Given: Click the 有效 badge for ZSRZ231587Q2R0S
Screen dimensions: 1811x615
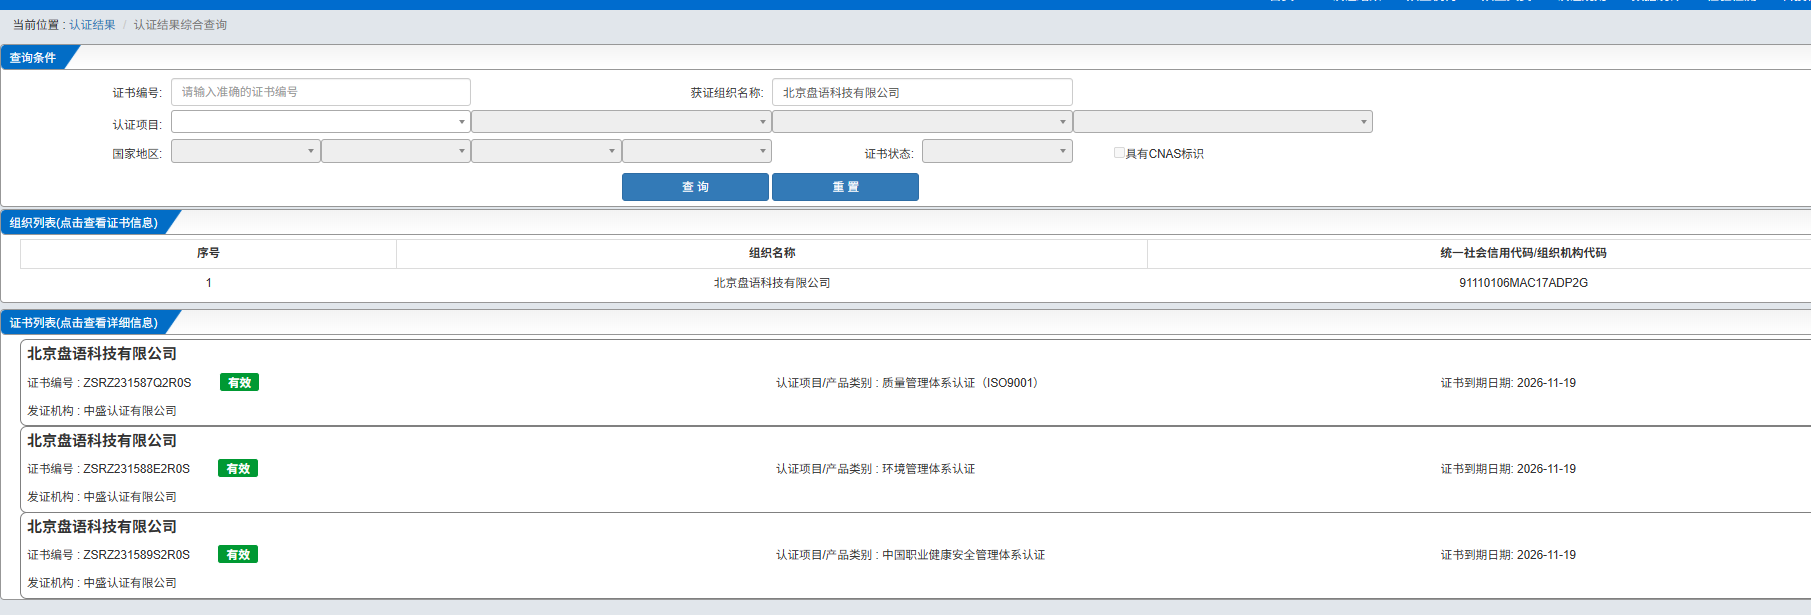Looking at the screenshot, I should coord(239,382).
